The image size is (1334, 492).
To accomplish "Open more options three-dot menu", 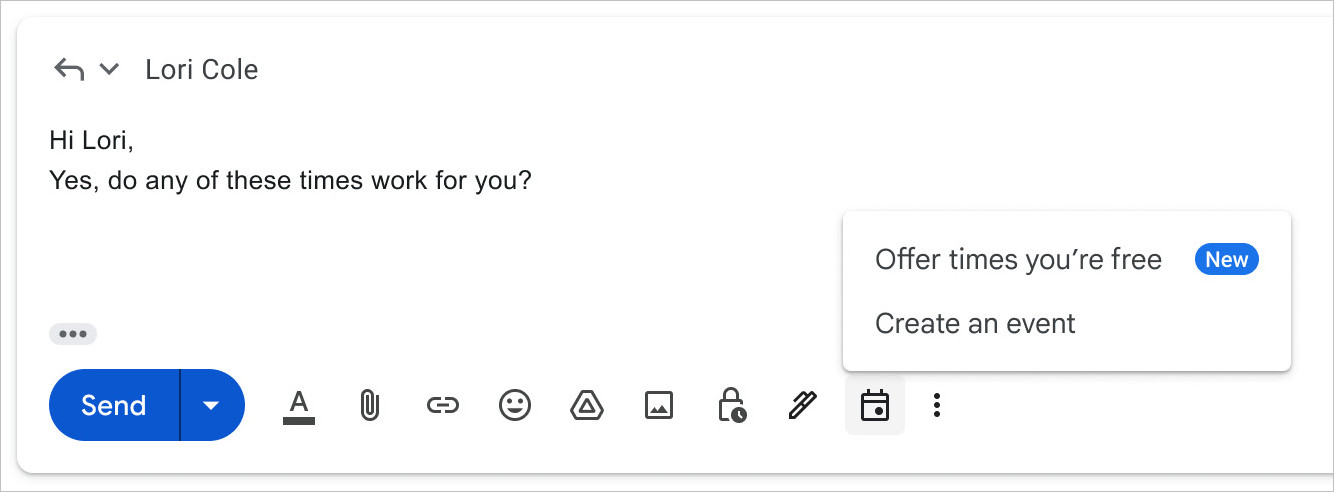I will point(937,405).
